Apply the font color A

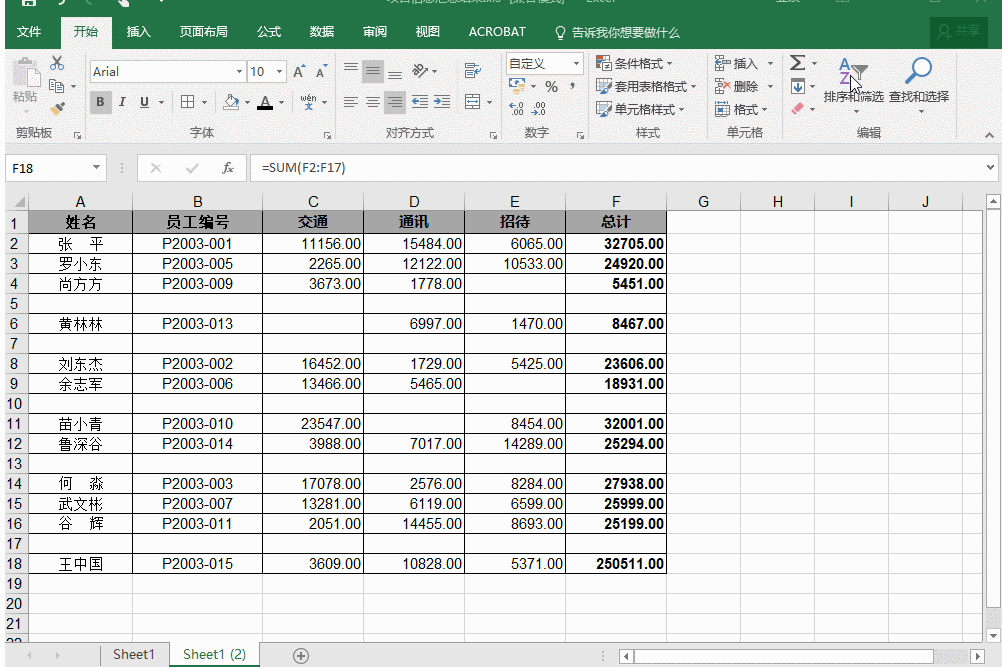coord(265,102)
